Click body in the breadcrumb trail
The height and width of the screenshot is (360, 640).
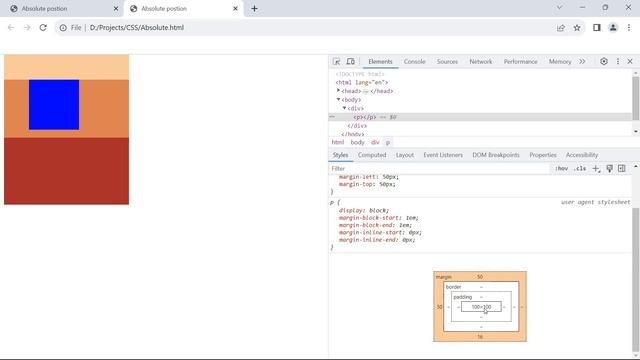pos(357,142)
